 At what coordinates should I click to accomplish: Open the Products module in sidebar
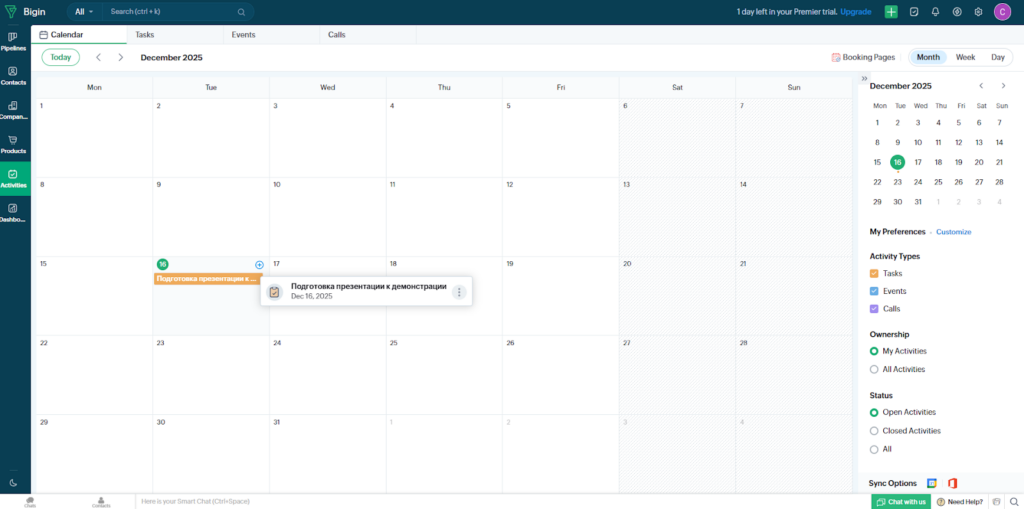point(13,144)
